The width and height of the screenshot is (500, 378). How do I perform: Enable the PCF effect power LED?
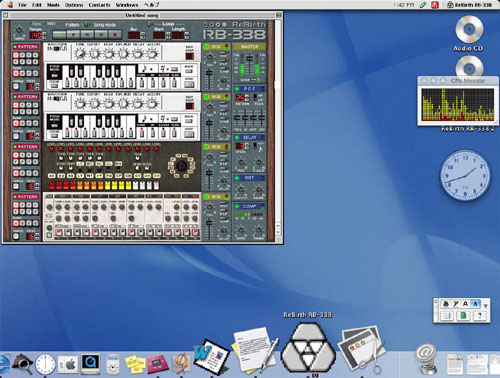pos(237,89)
